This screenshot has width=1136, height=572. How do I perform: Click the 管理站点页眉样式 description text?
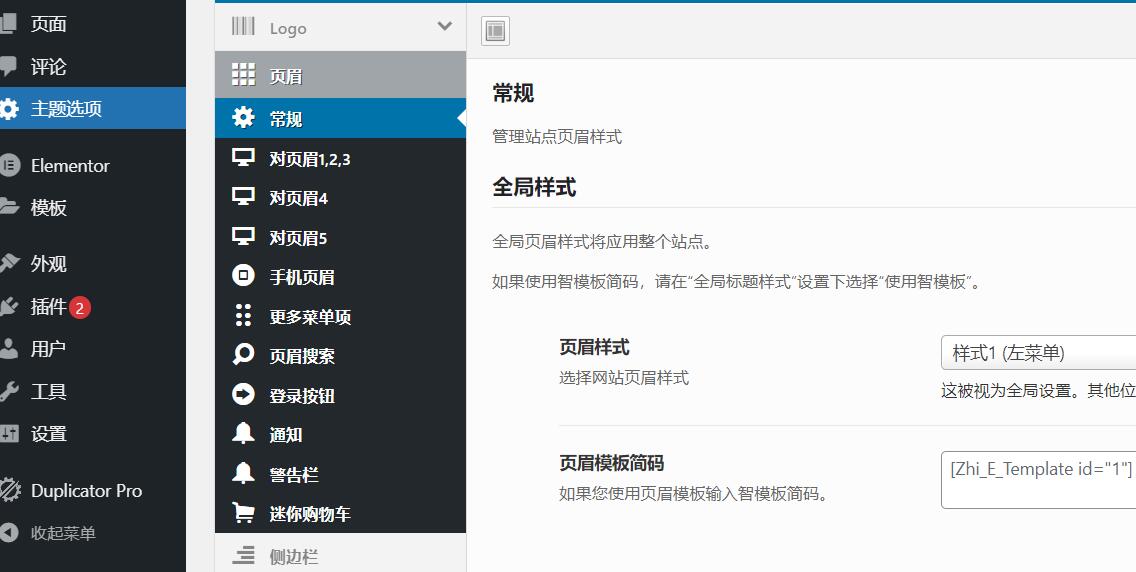tap(556, 136)
